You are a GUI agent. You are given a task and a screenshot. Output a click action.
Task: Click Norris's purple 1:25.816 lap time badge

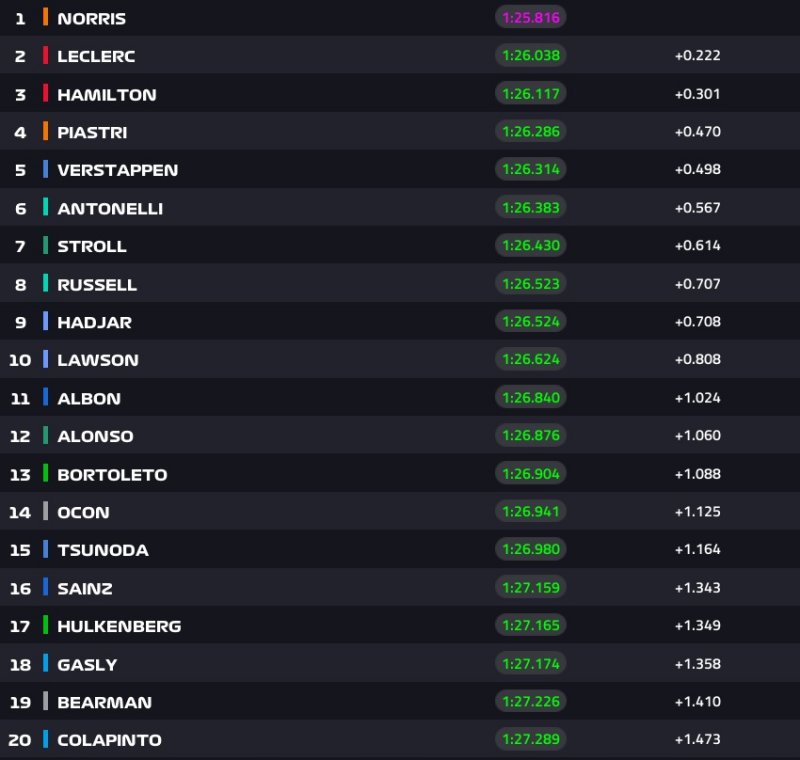click(530, 17)
